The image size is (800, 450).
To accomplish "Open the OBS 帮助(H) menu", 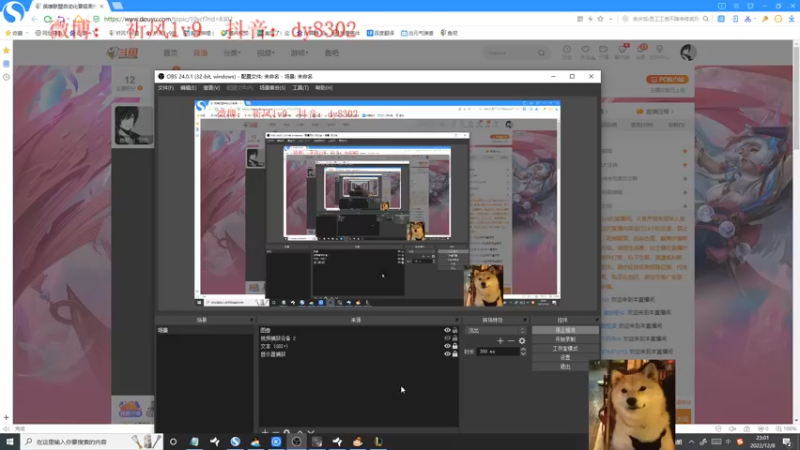I will pos(324,88).
